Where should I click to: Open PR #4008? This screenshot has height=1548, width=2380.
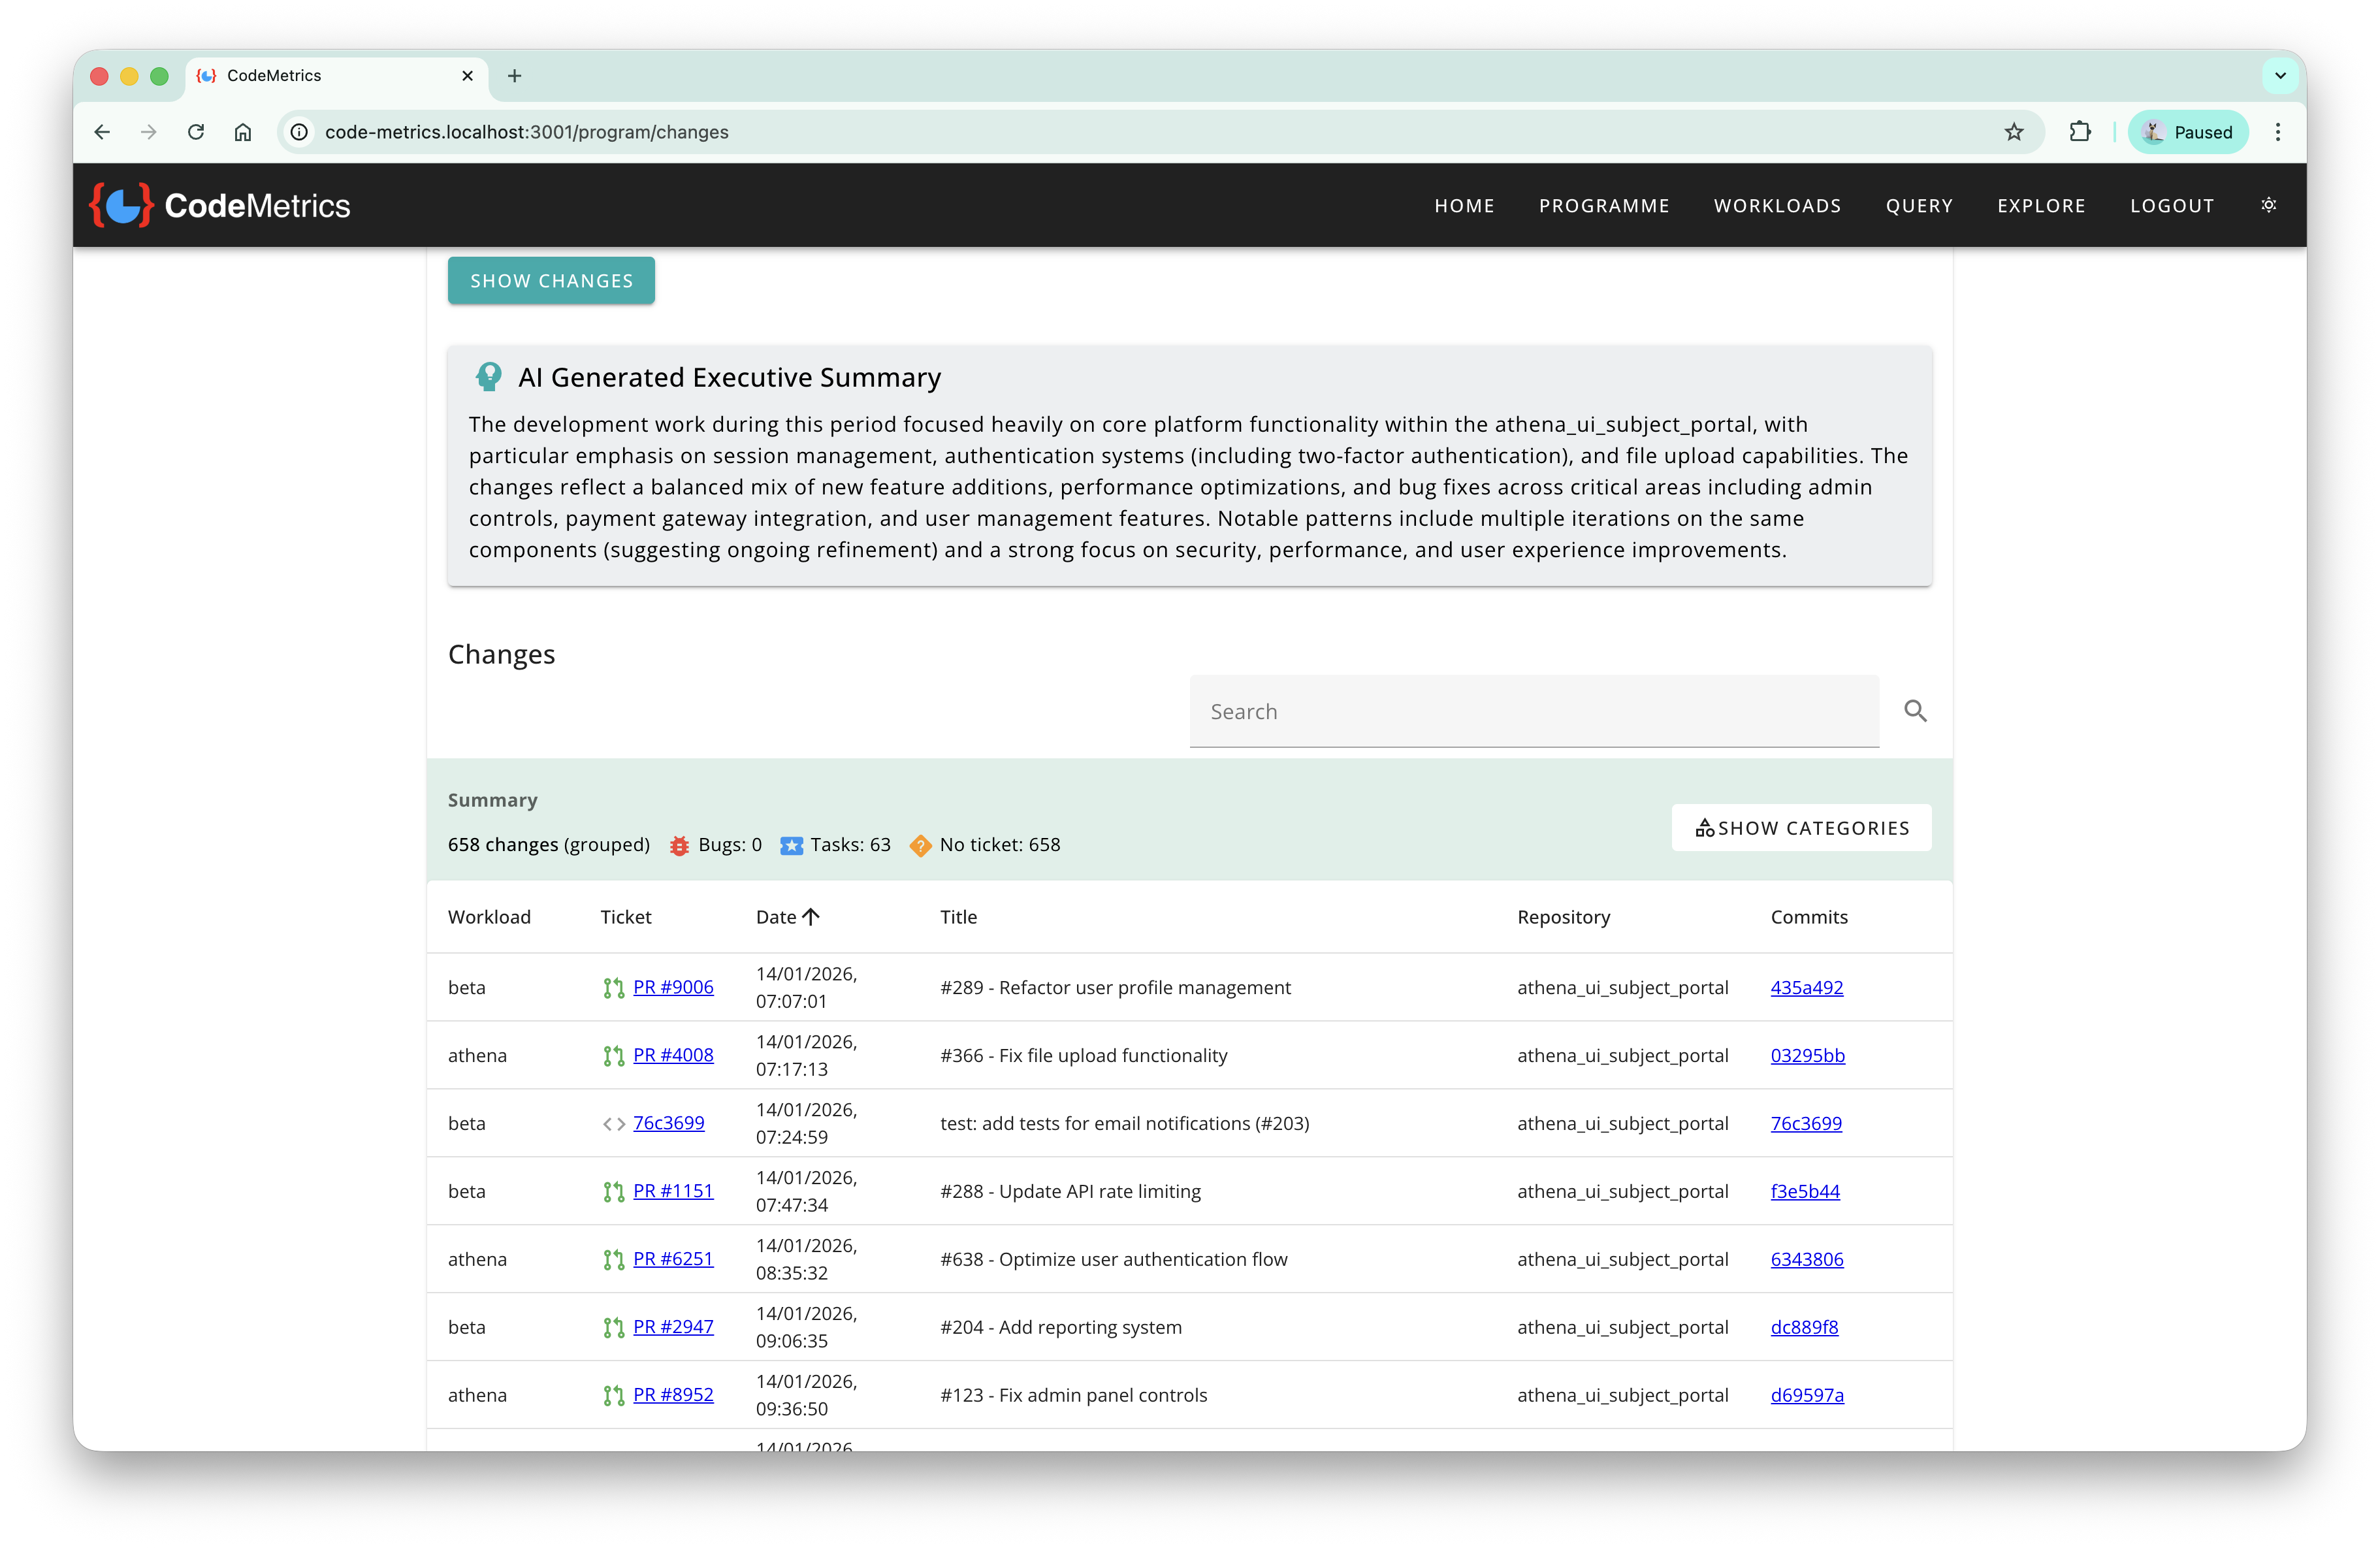coord(673,1055)
